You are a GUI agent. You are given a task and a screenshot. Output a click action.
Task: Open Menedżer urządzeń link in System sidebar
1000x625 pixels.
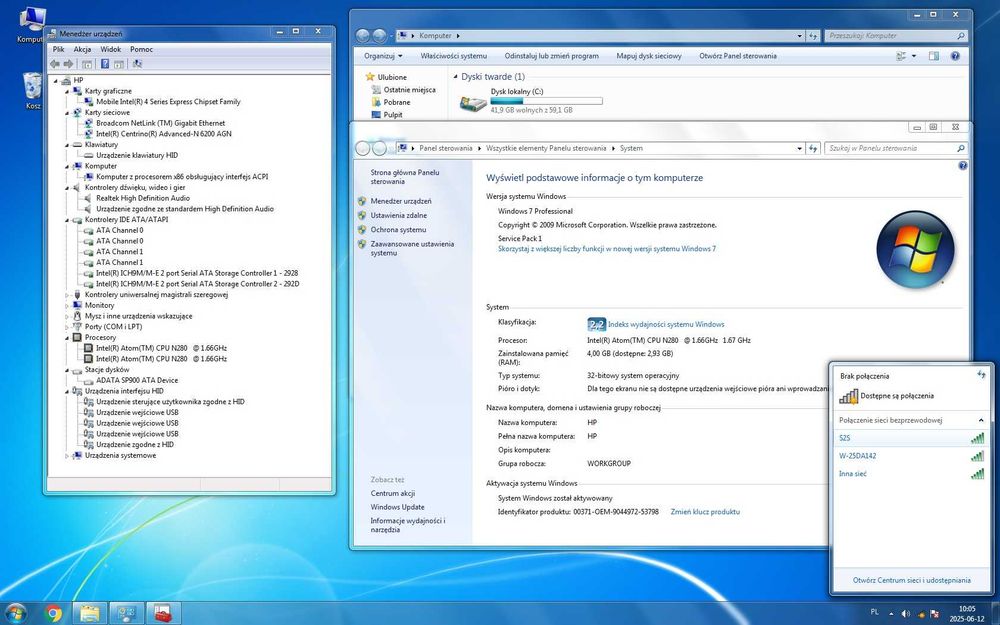coord(401,201)
